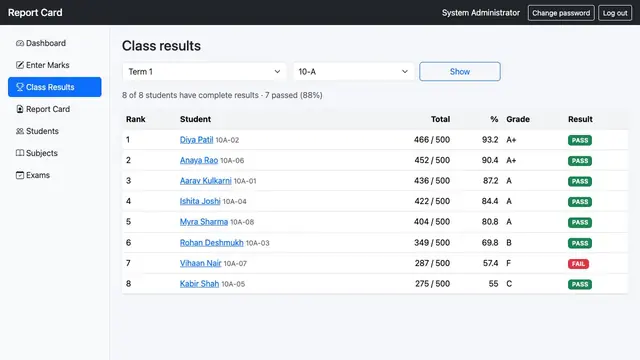Click total 287 / 500

tap(432, 263)
